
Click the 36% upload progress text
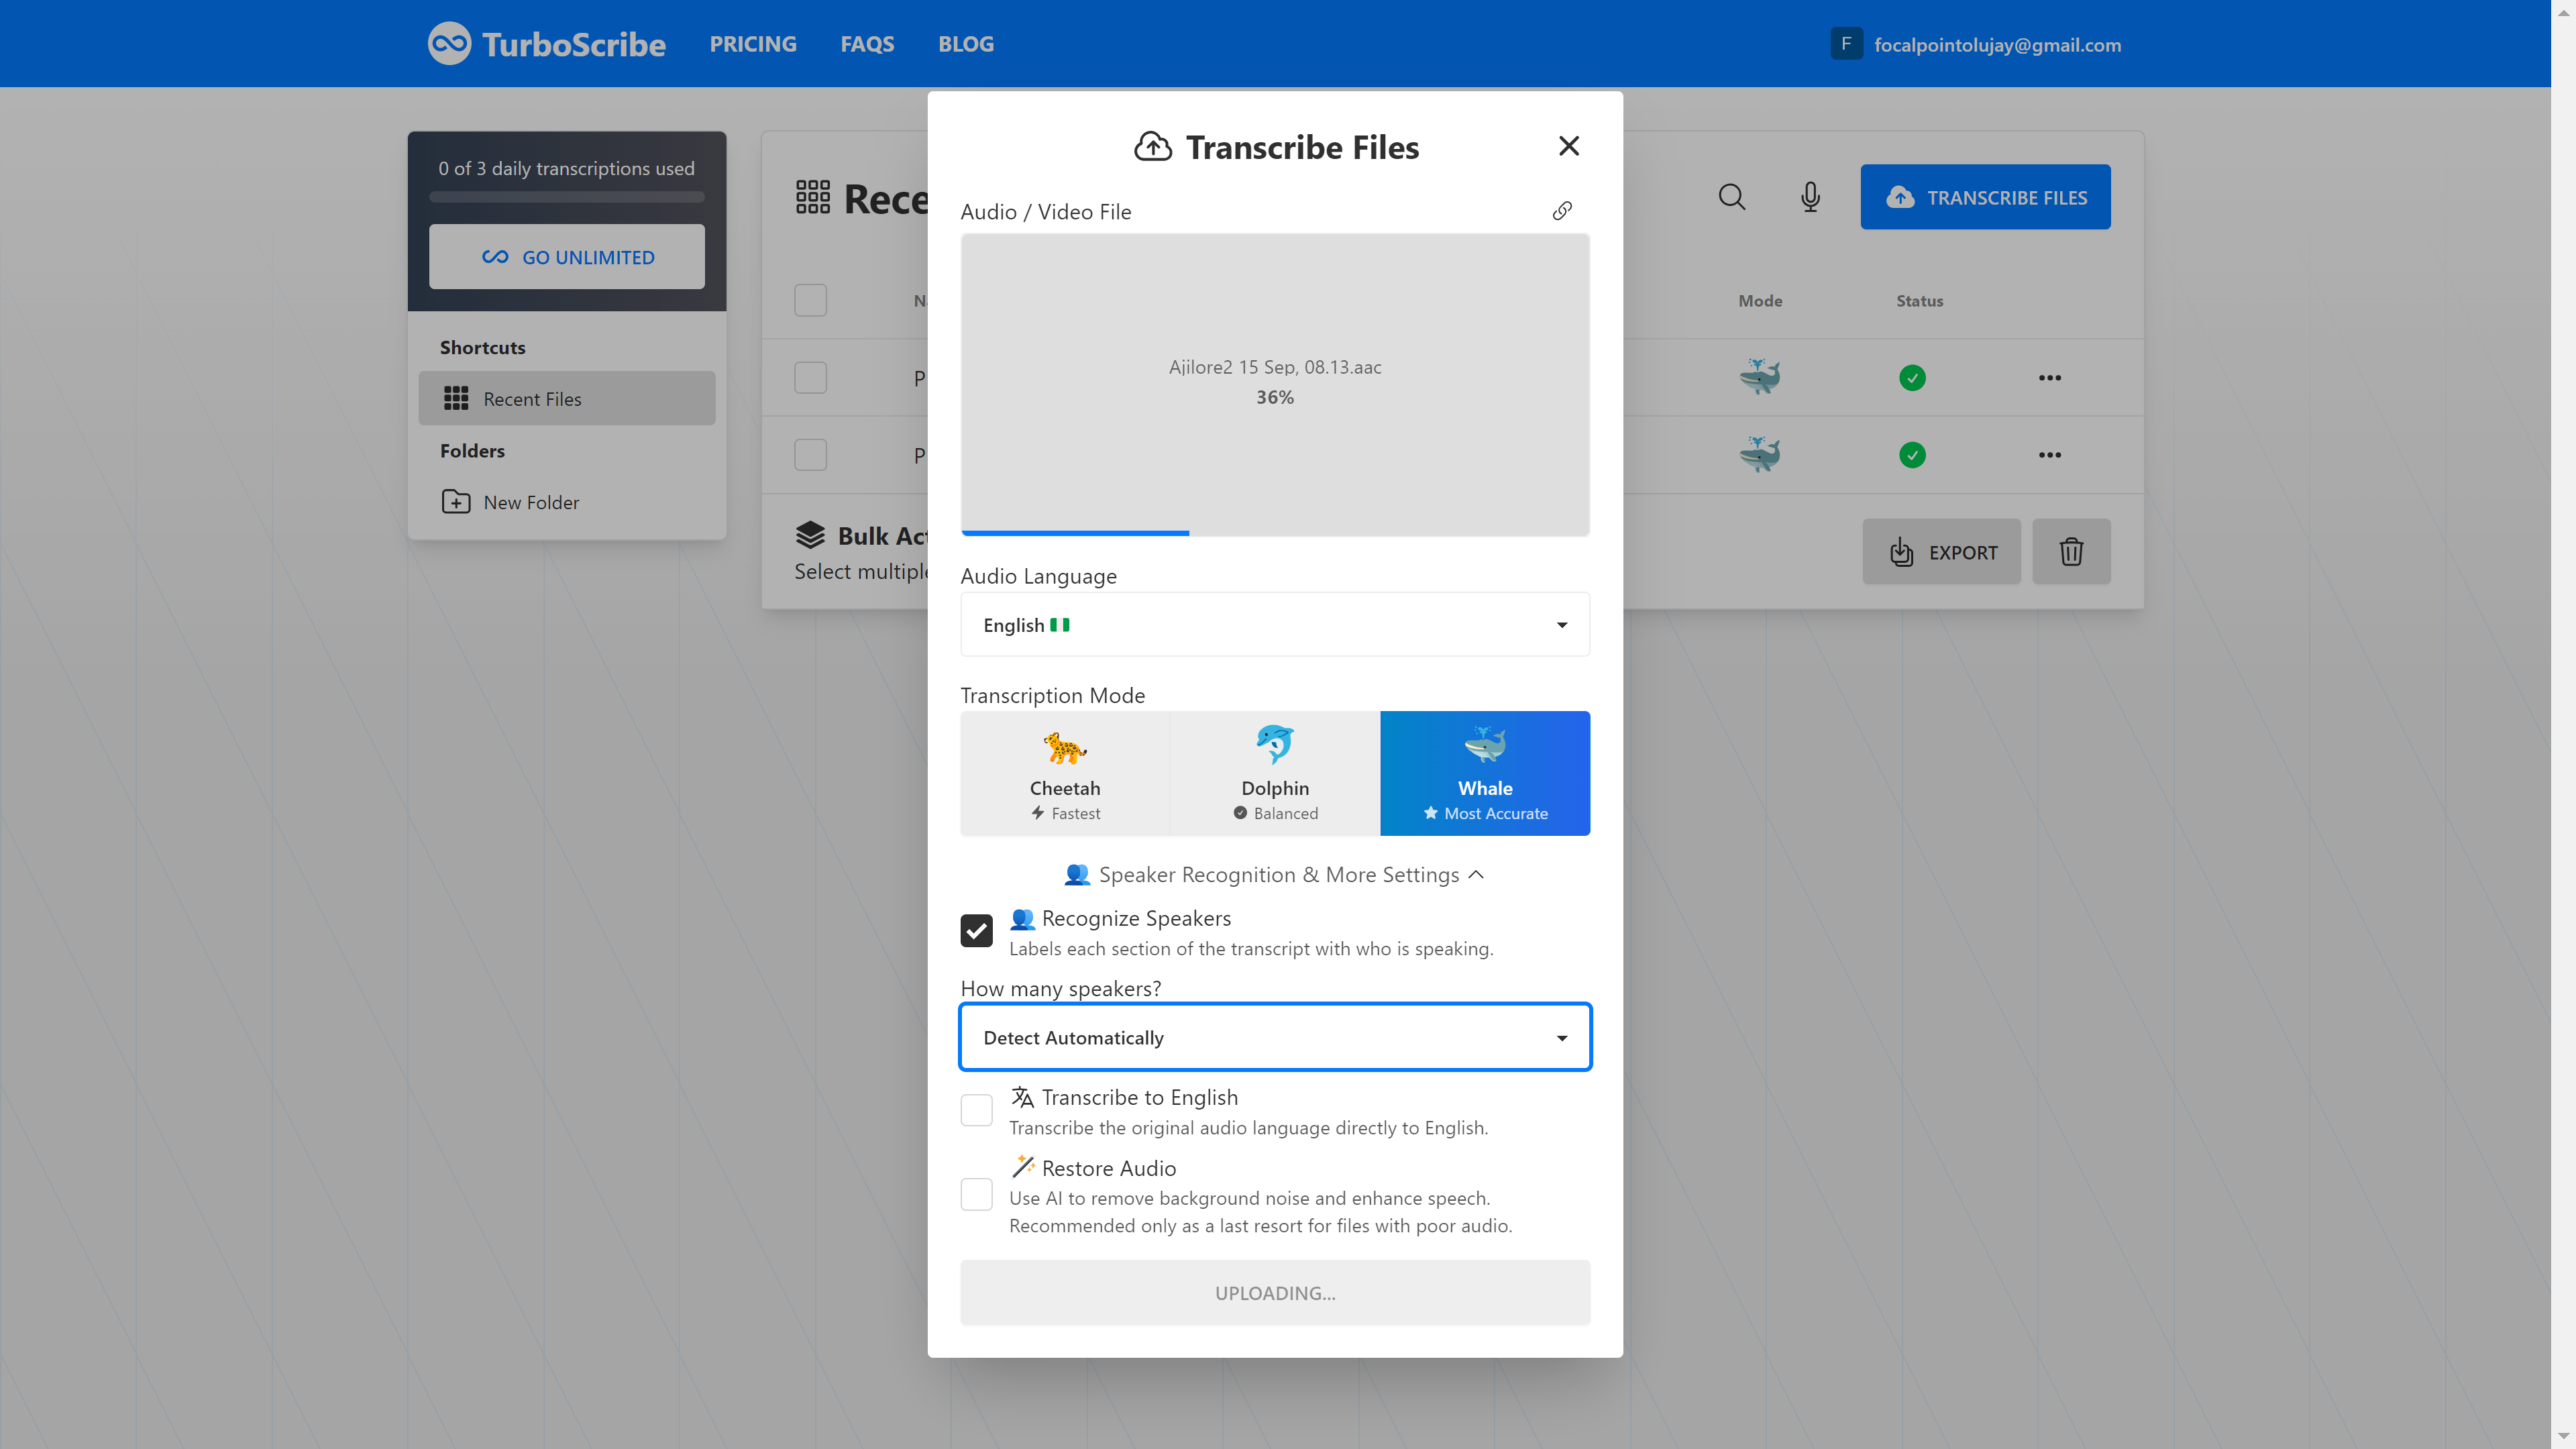[x=1275, y=397]
